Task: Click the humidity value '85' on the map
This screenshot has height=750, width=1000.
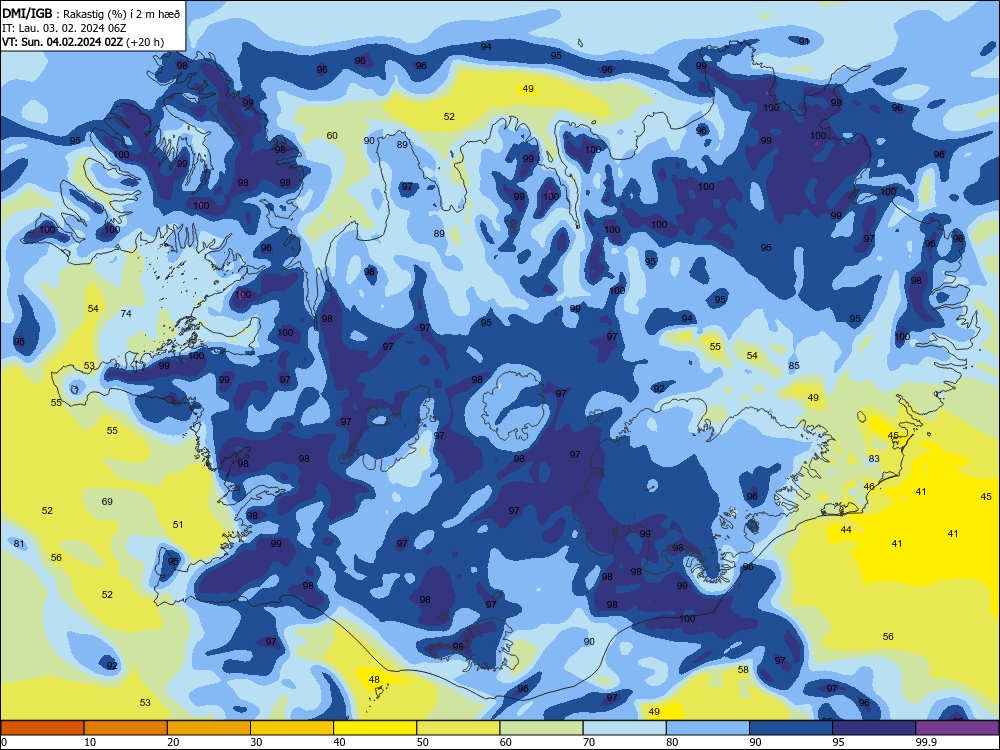Action: point(794,365)
